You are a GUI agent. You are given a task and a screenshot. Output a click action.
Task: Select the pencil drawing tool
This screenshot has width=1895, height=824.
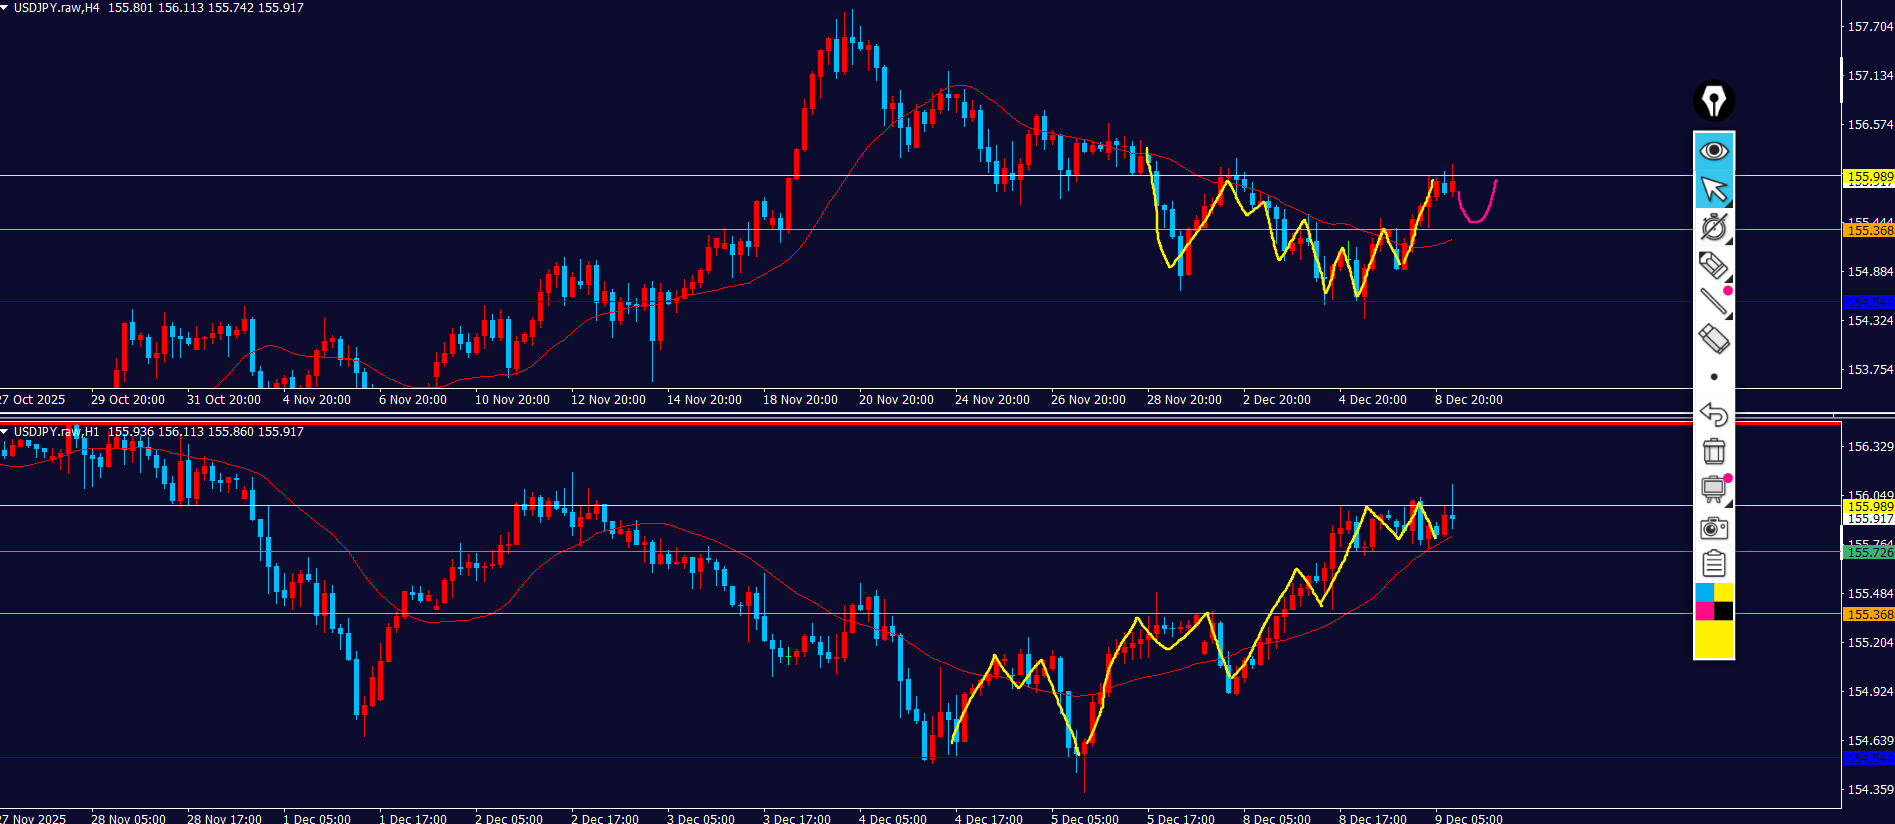coord(1713,265)
